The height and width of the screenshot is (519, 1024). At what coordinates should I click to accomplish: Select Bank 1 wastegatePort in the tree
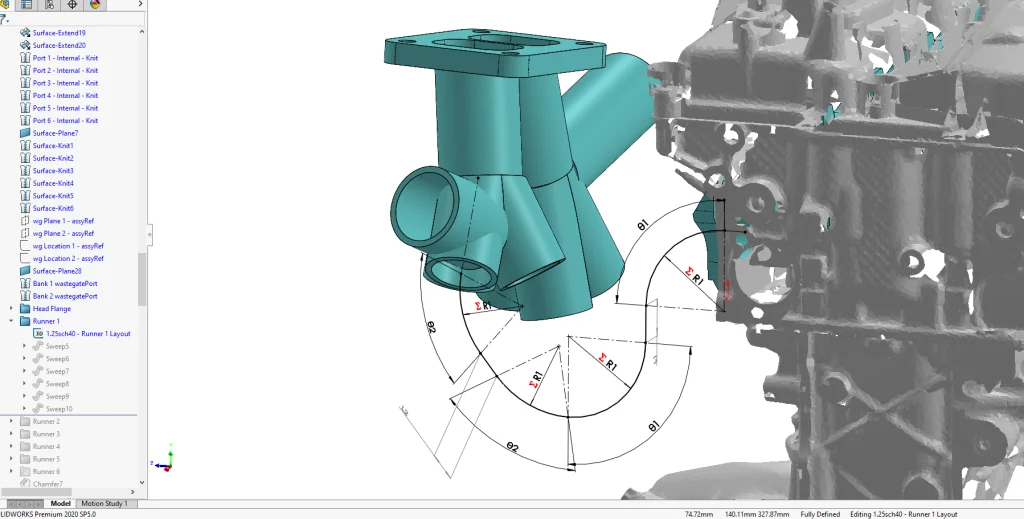(65, 284)
